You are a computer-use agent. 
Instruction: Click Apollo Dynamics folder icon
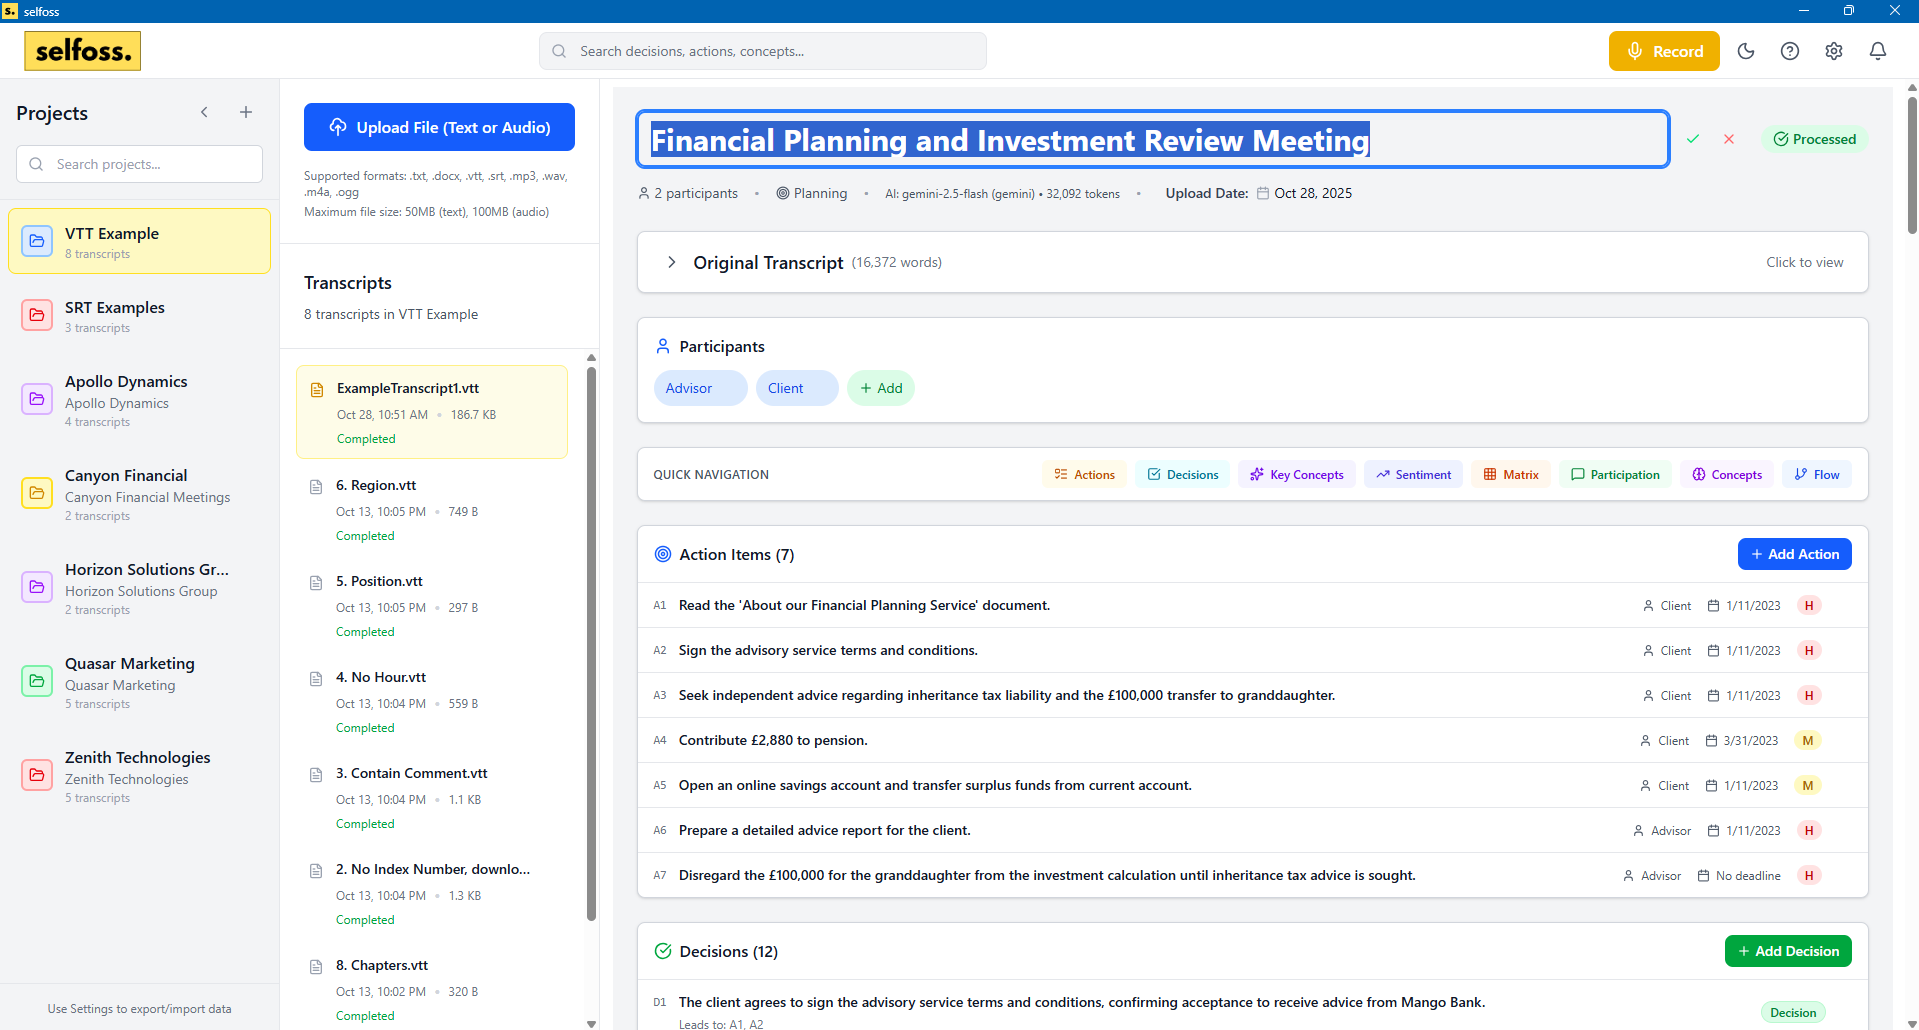[37, 399]
